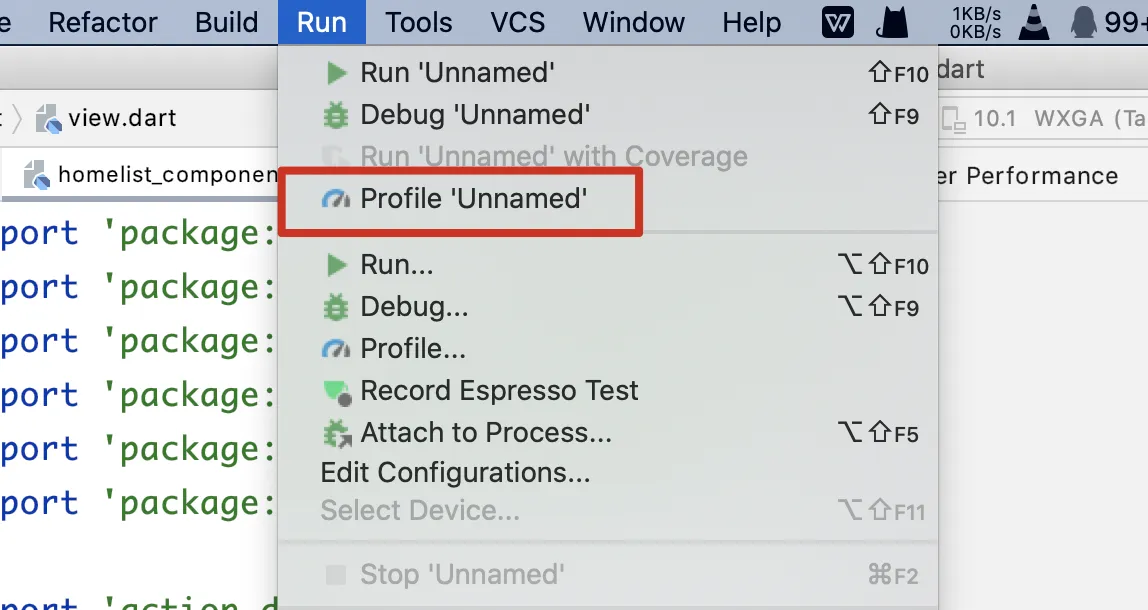Viewport: 1148px width, 610px height.
Task: Click the green Run 'Unnamed' play icon
Action: point(335,73)
